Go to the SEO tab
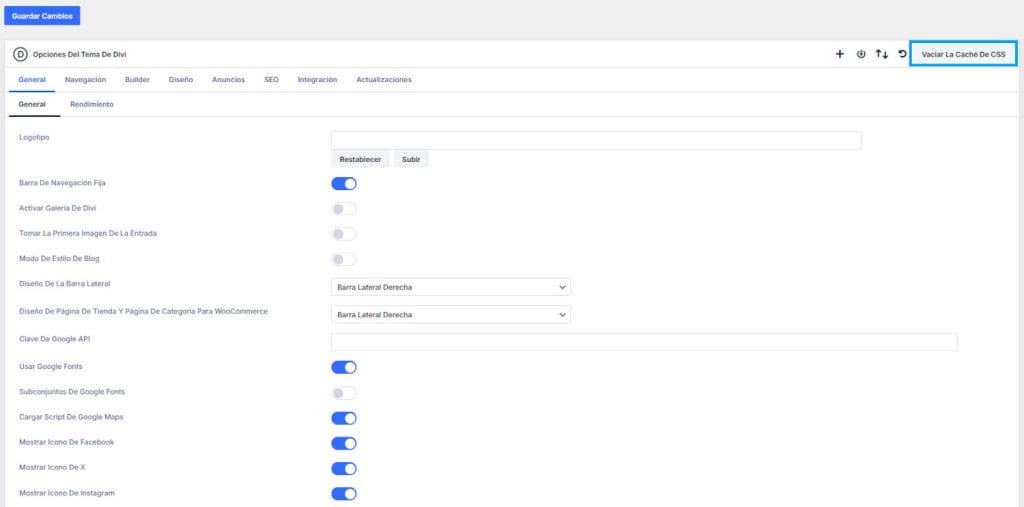Viewport: 1024px width, 507px height. 271,80
